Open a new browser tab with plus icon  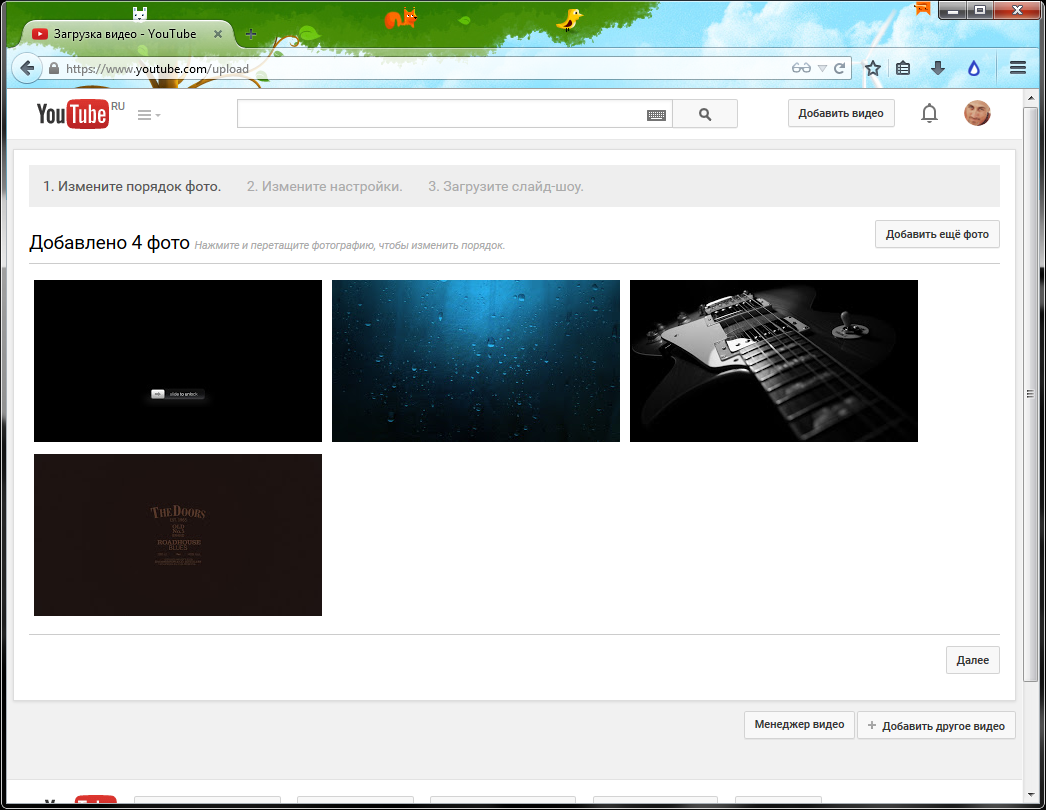pos(251,33)
